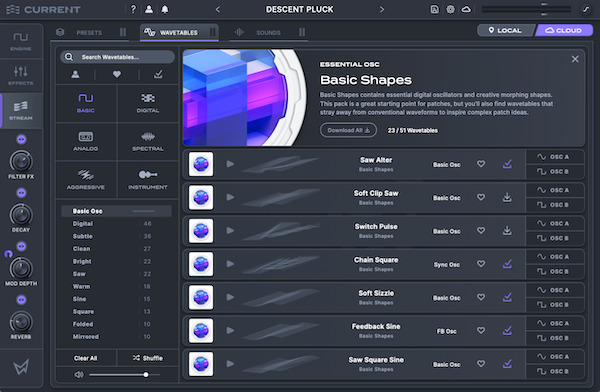Open the Engine section in sidebar

pyautogui.click(x=21, y=41)
